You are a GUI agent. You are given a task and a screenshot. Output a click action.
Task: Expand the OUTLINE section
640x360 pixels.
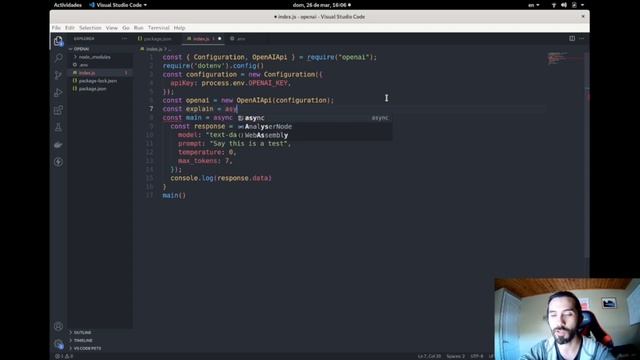82,332
